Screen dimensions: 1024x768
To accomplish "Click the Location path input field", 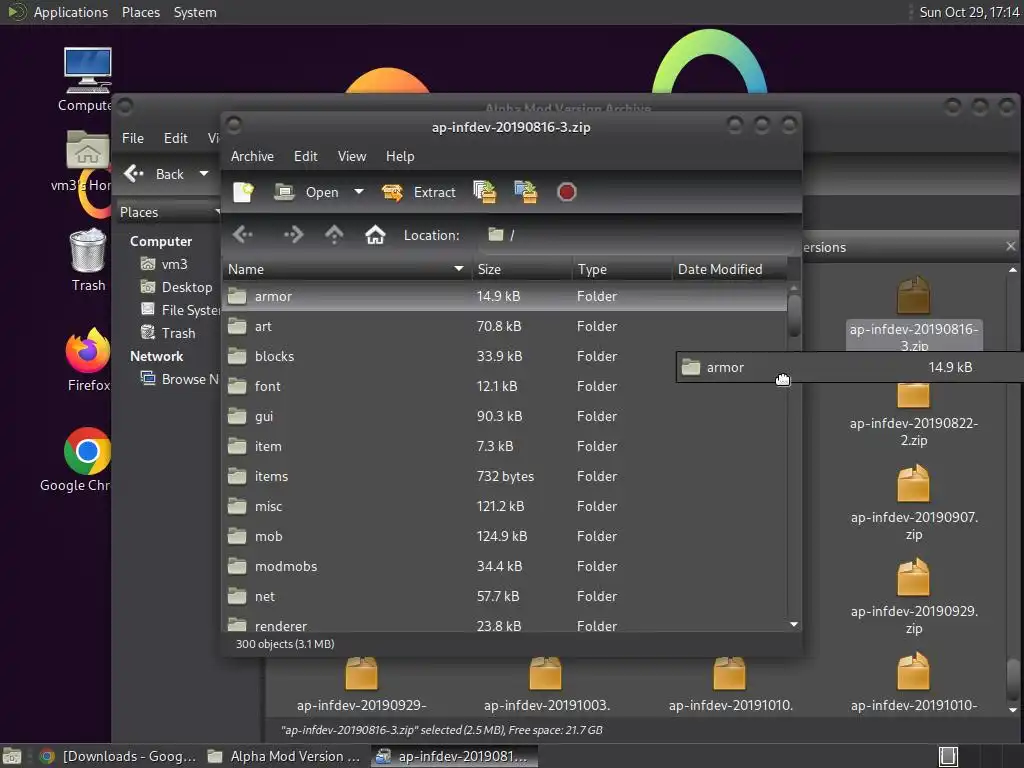I will point(637,235).
